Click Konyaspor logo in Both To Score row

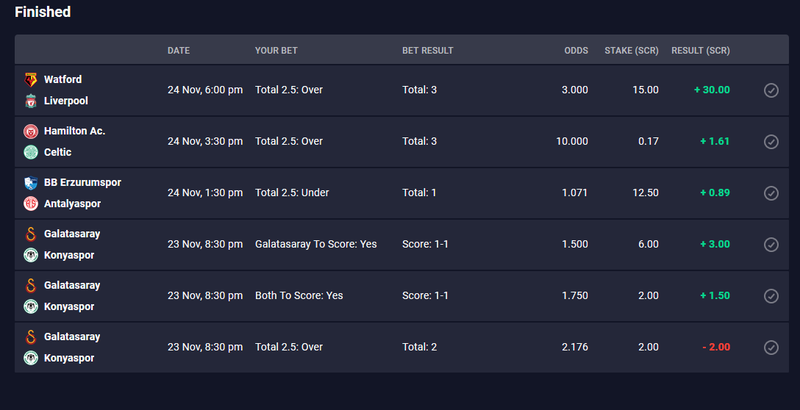click(x=31, y=306)
